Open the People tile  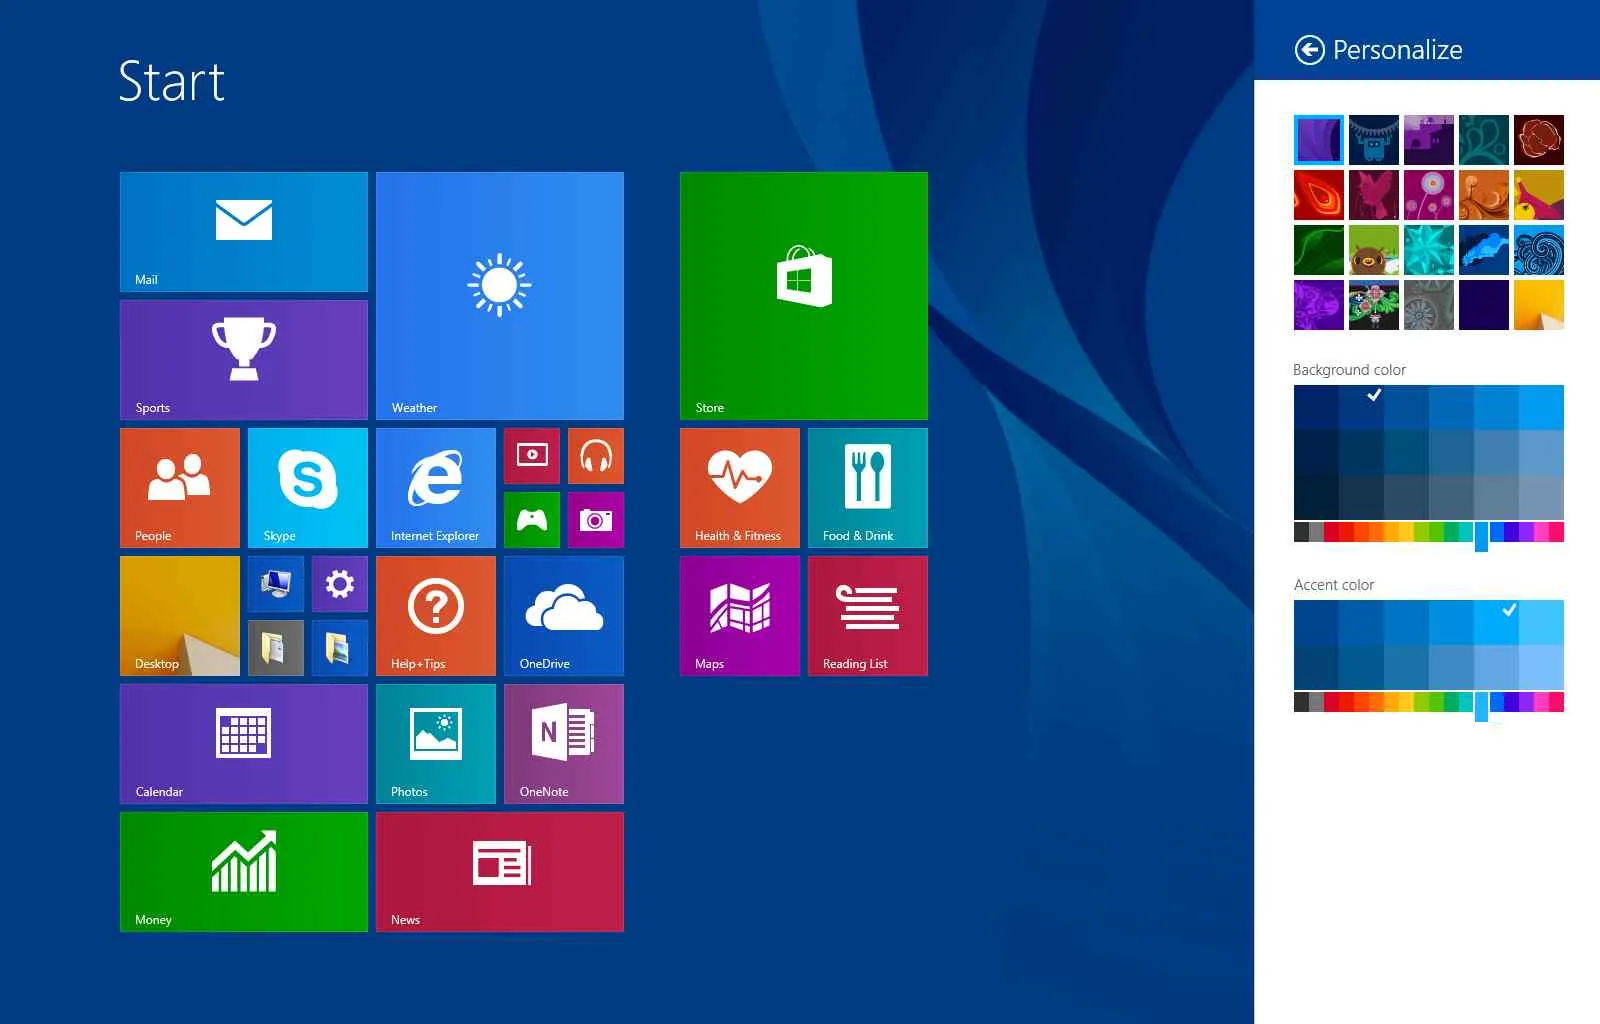[x=180, y=488]
